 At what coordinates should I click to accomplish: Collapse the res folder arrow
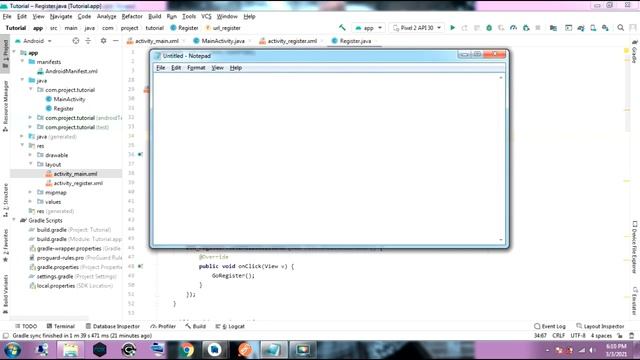pyautogui.click(x=22, y=145)
